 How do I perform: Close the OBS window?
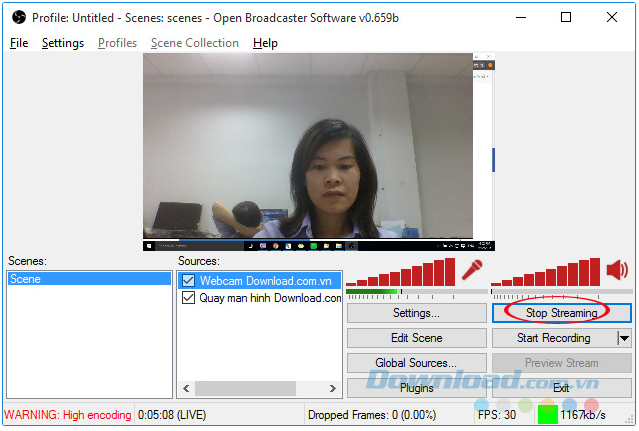(612, 17)
